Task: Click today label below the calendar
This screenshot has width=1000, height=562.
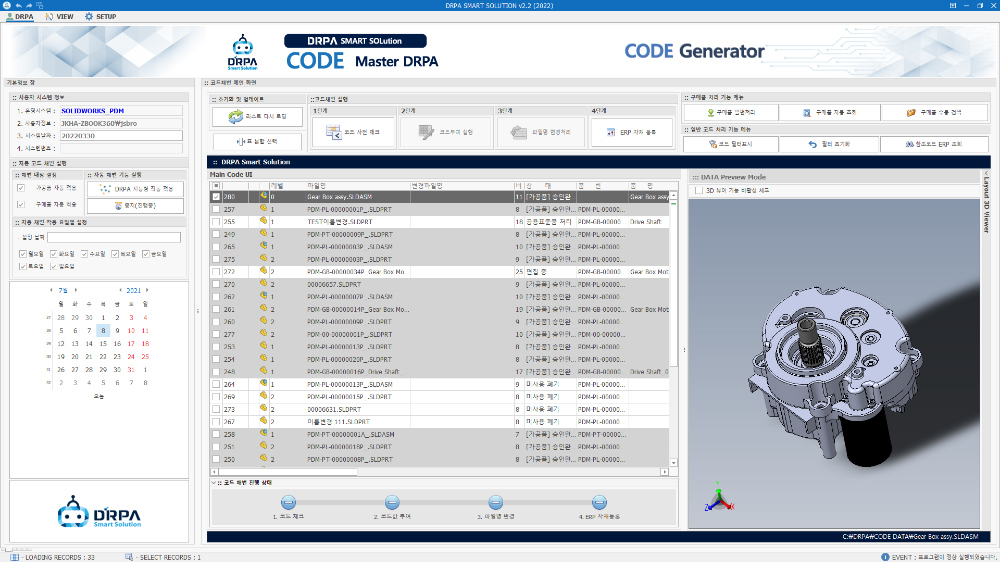Action: pyautogui.click(x=99, y=396)
